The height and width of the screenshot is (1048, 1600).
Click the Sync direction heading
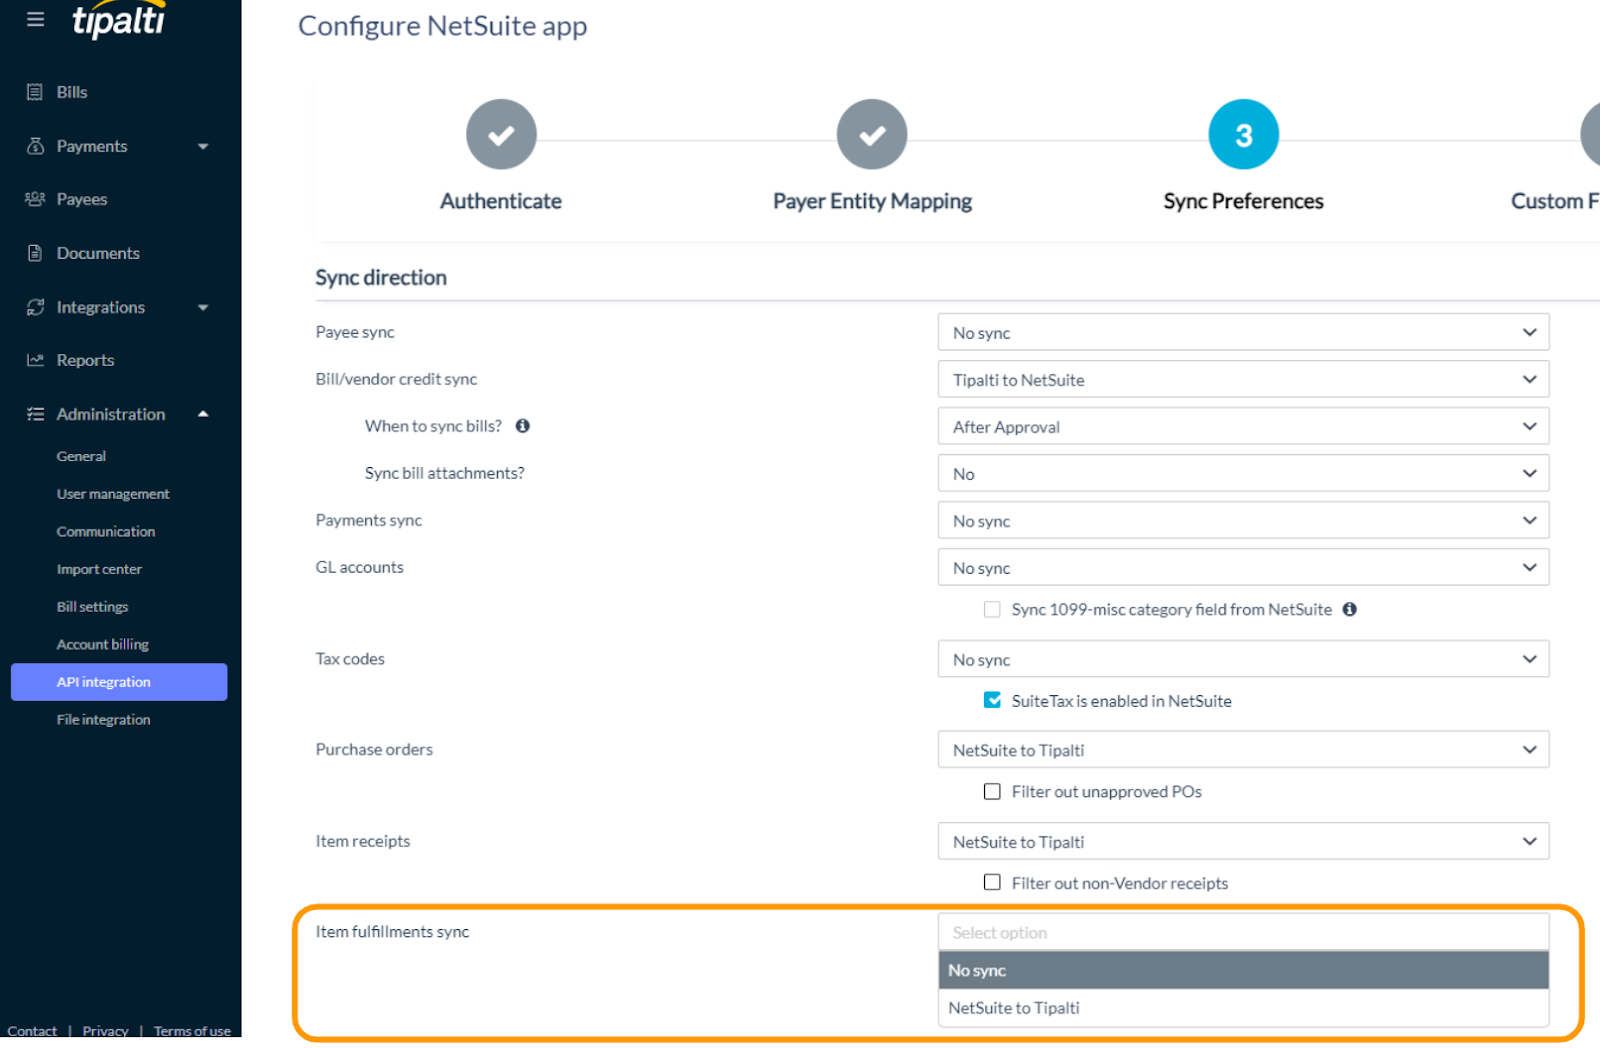click(381, 277)
